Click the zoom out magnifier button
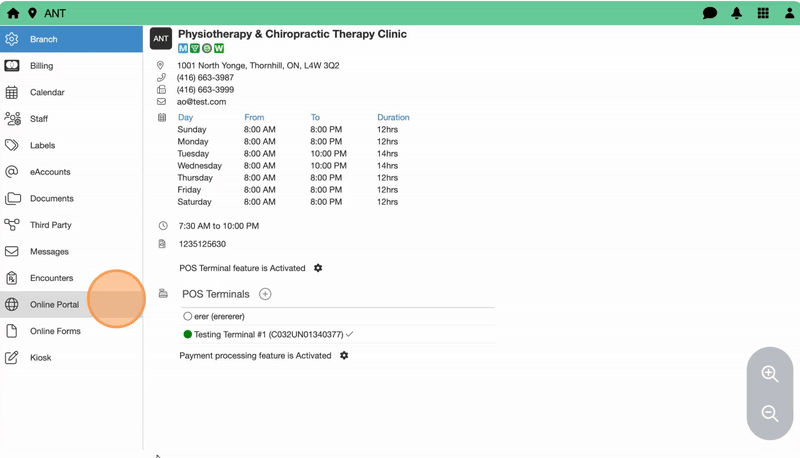800x458 pixels. 770,414
